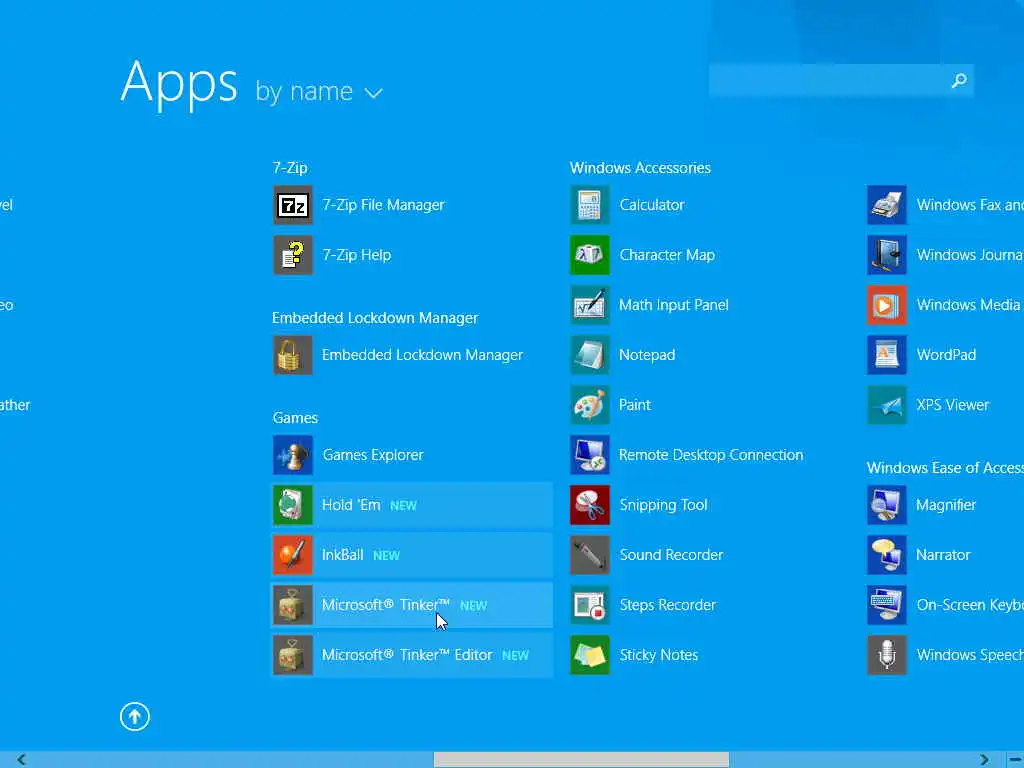Click the 'Math Input Panel' label text
Screen dimensions: 1024x768
tap(674, 305)
